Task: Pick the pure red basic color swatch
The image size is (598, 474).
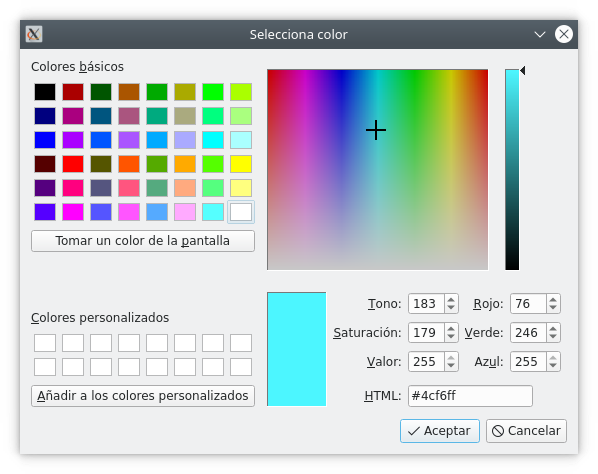Action: 73,164
